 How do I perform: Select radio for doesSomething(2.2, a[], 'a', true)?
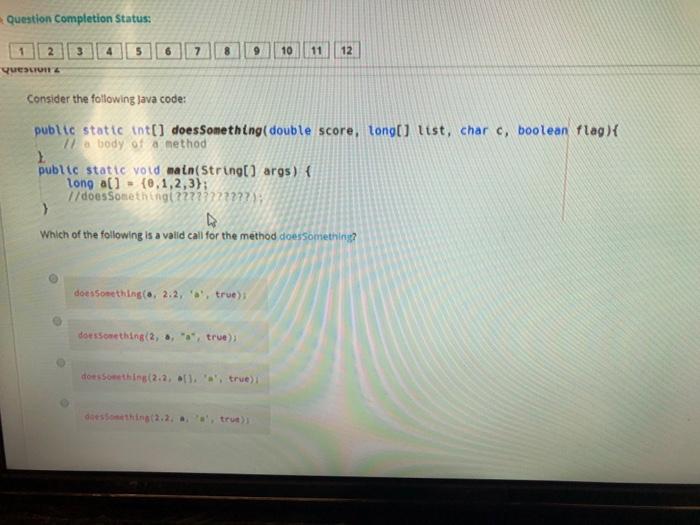coord(61,362)
